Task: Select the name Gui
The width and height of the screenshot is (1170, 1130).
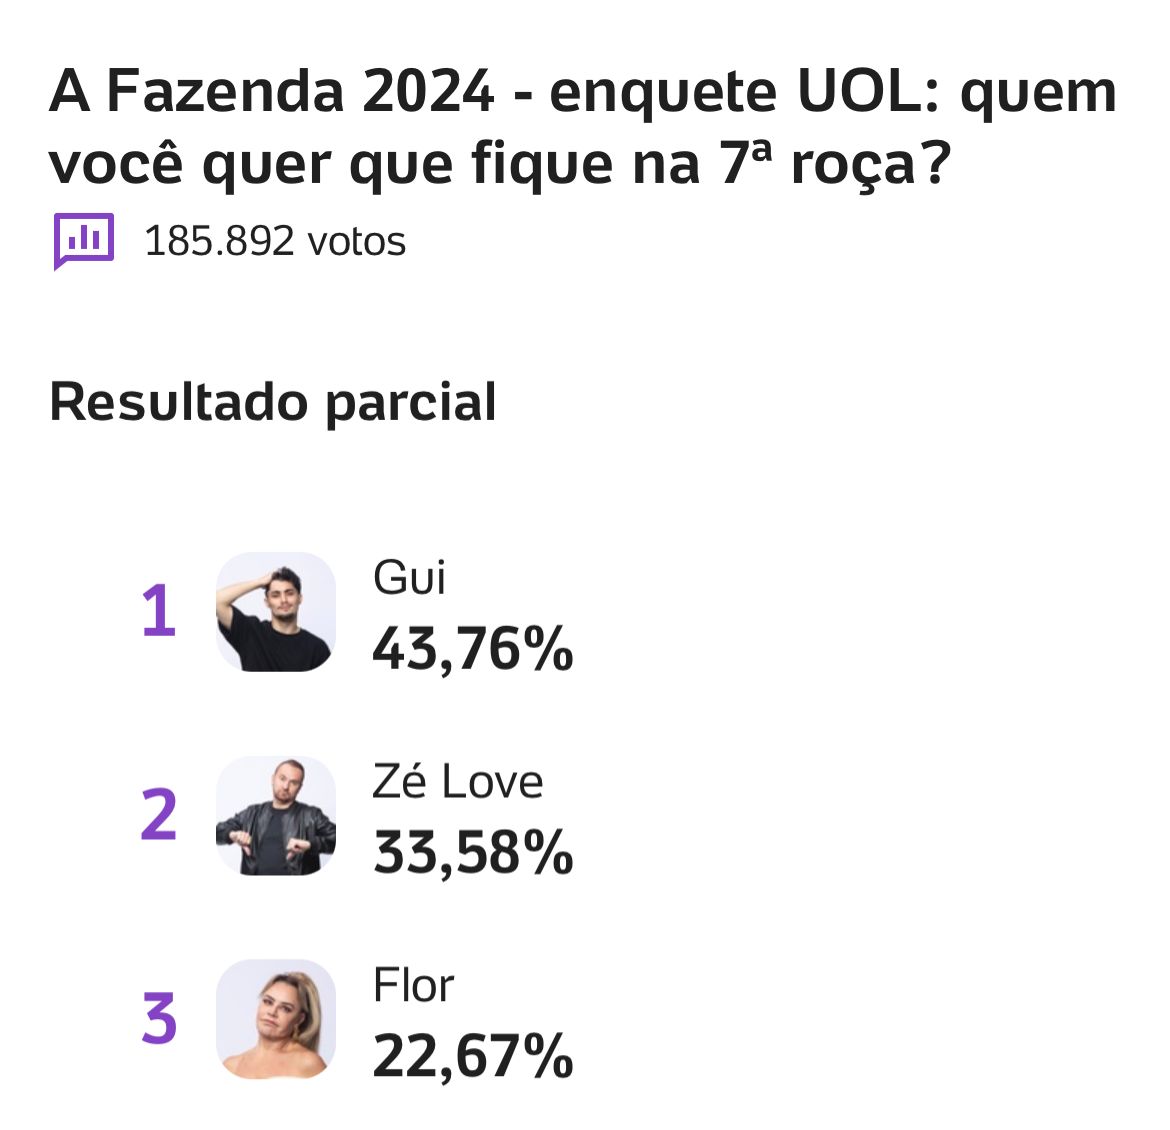Action: coord(409,578)
